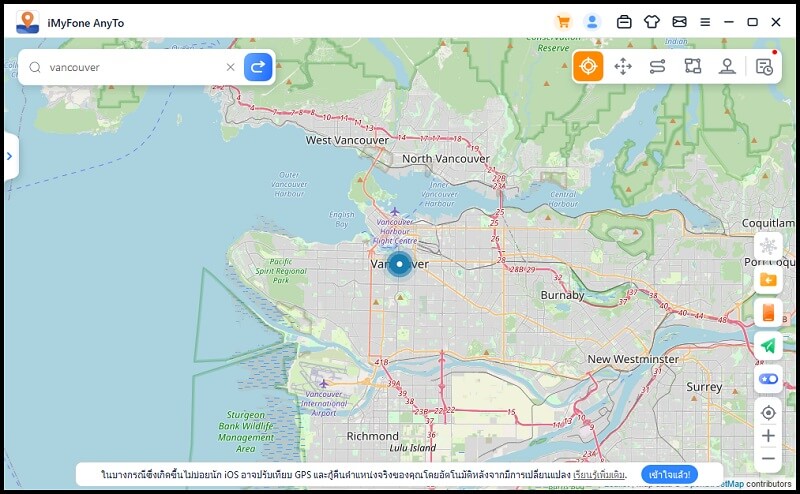Click New Westminster map label
This screenshot has height=494, width=800.
[633, 359]
